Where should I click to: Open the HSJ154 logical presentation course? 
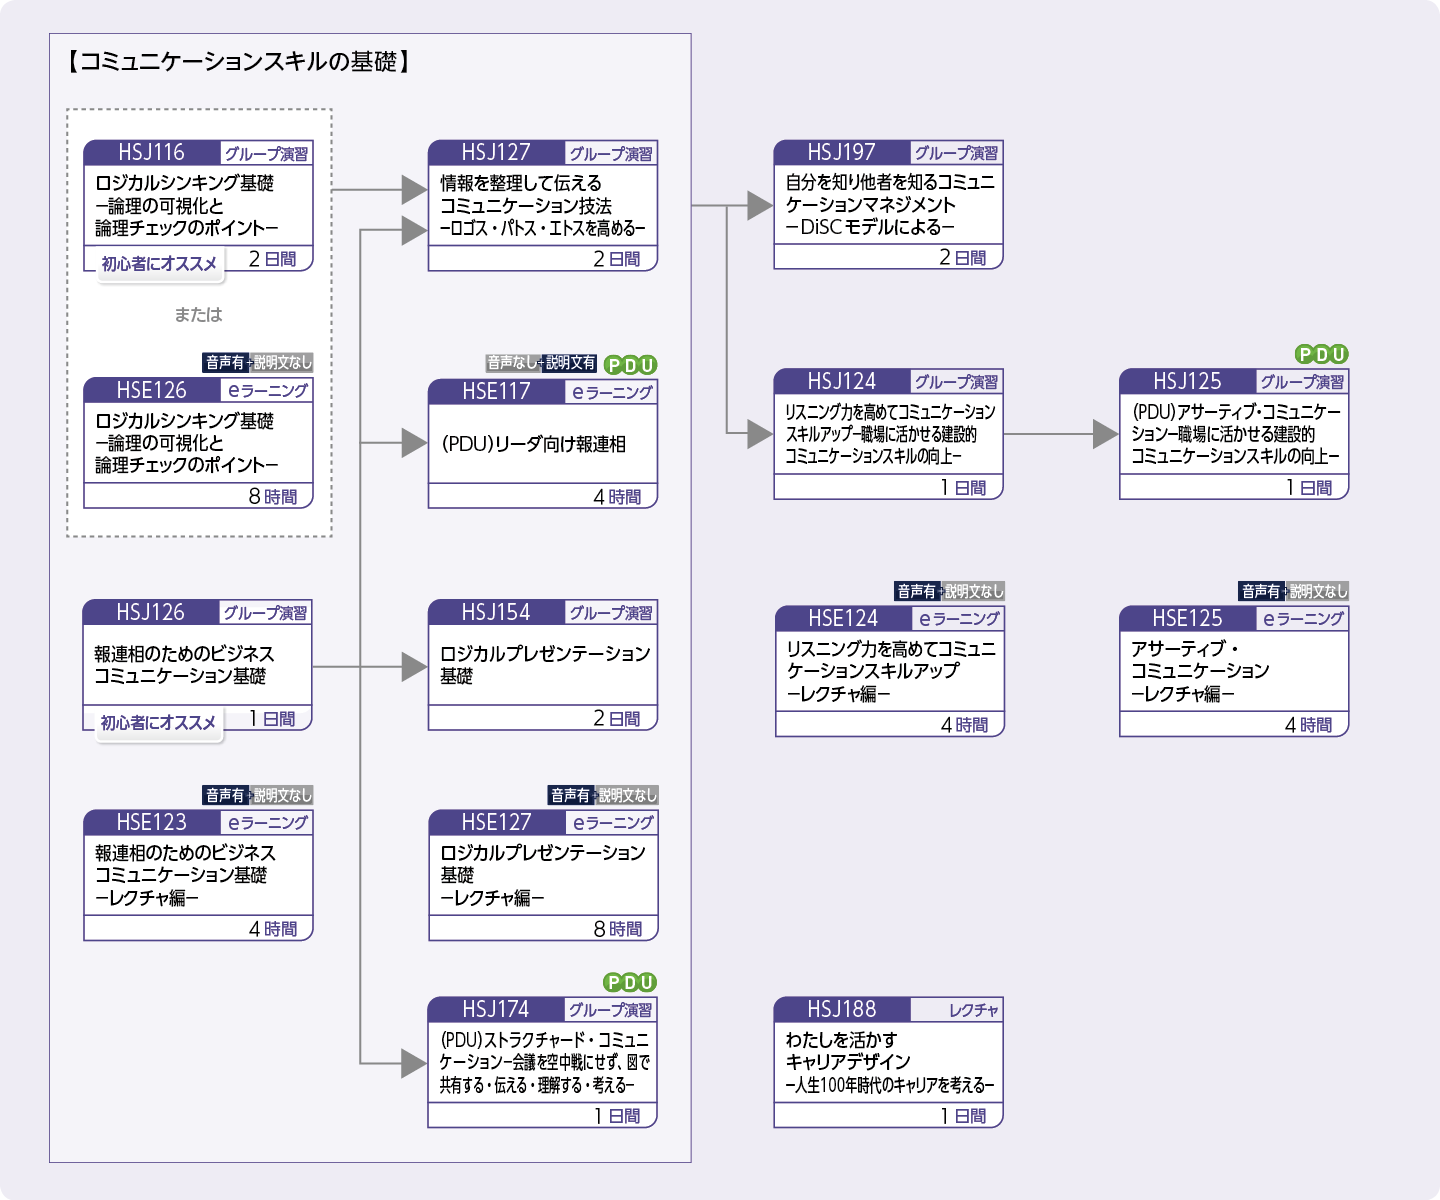point(543,665)
